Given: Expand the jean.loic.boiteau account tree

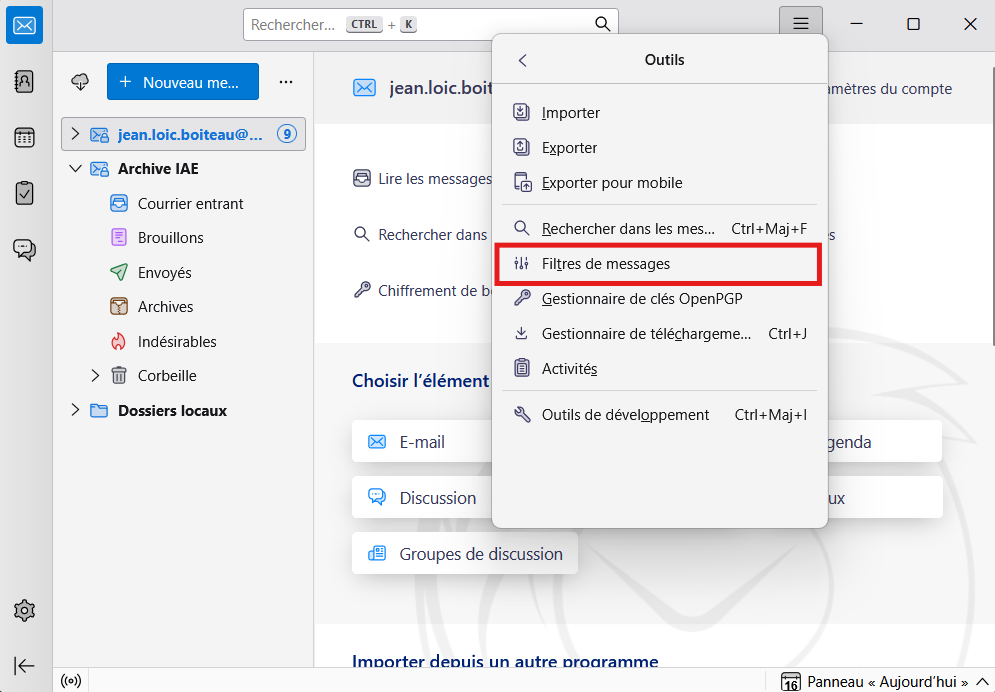Looking at the screenshot, I should click(x=75, y=134).
